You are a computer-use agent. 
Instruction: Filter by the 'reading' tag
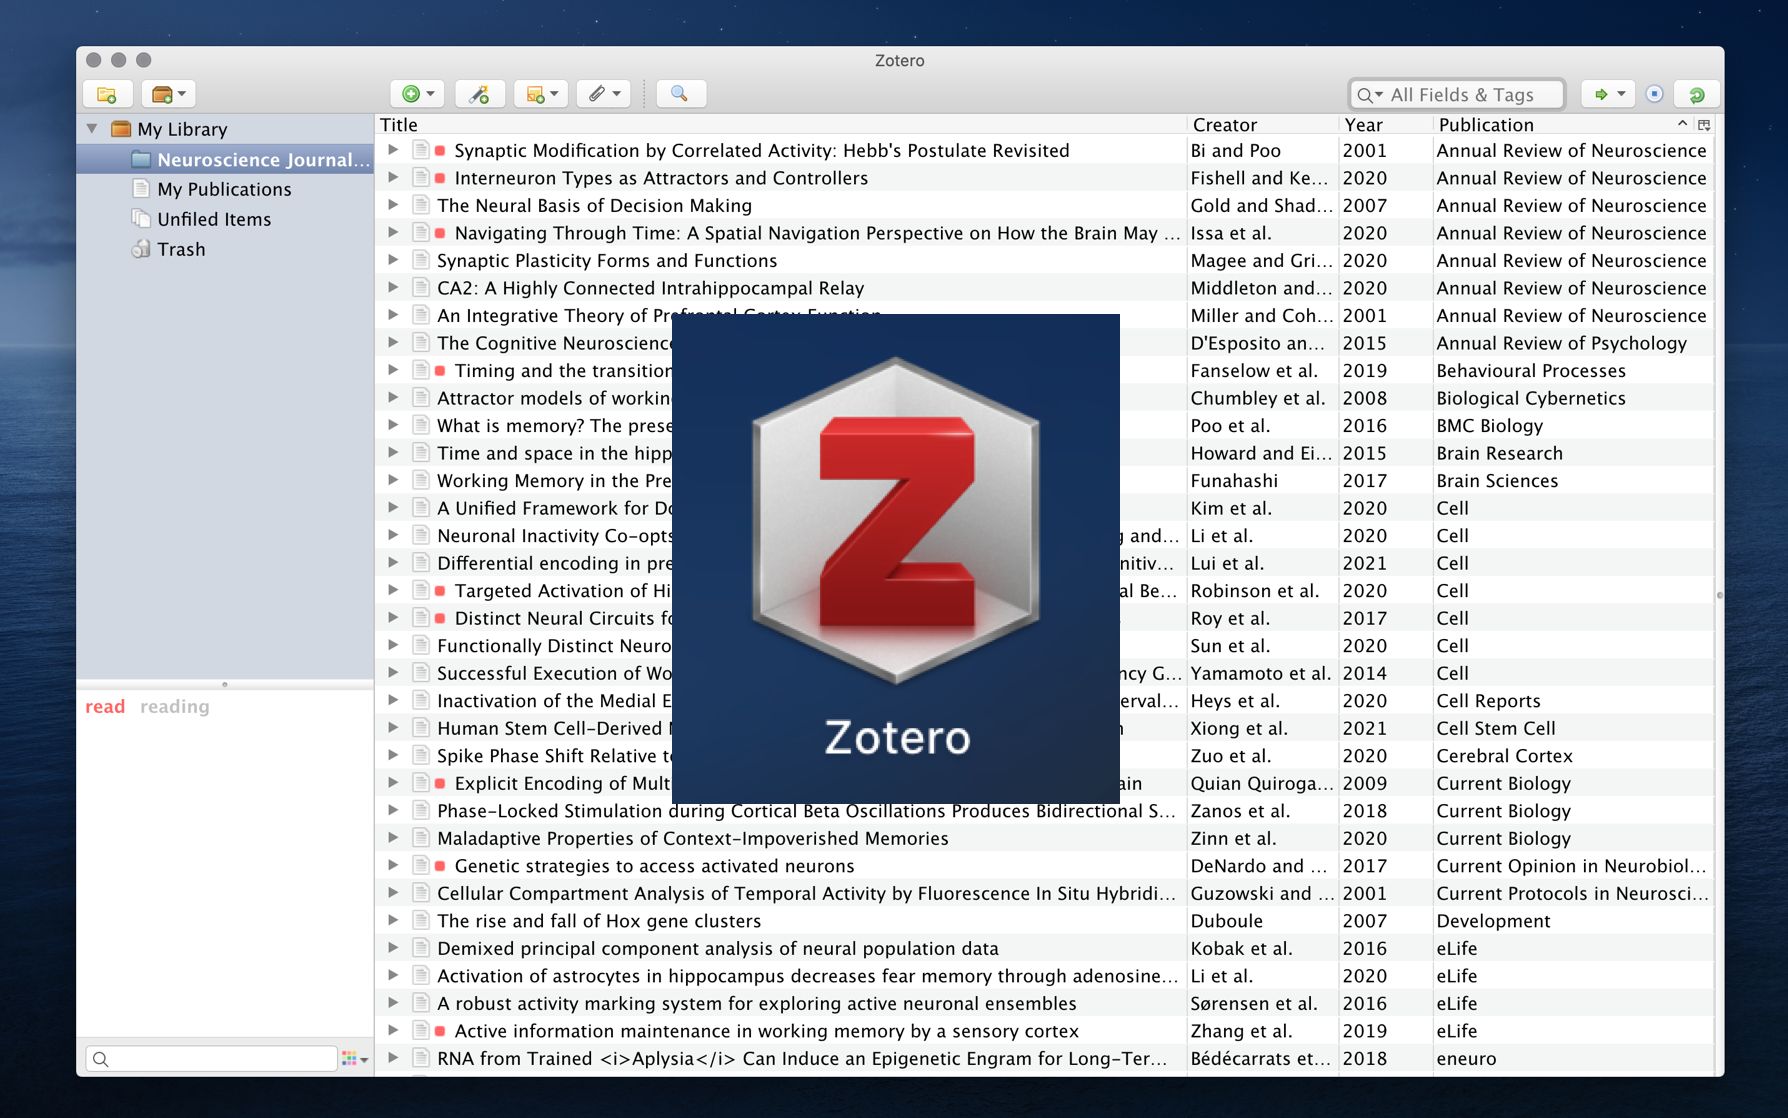[175, 707]
